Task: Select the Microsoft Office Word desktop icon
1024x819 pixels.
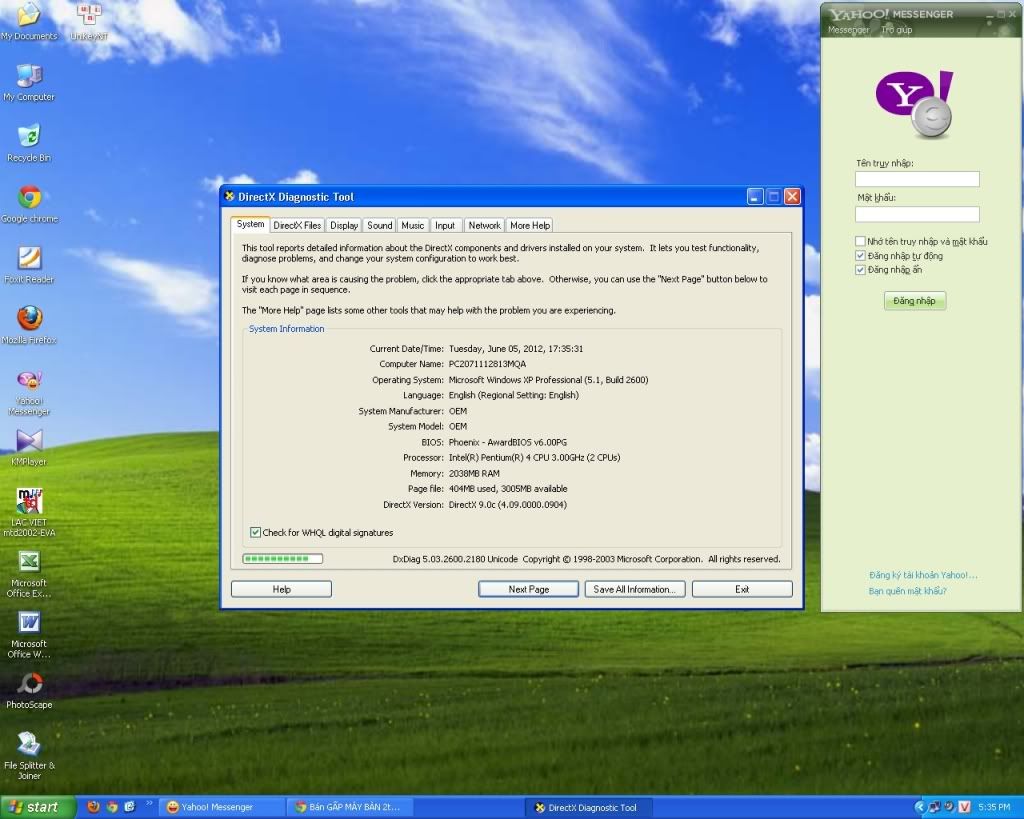Action: point(29,635)
